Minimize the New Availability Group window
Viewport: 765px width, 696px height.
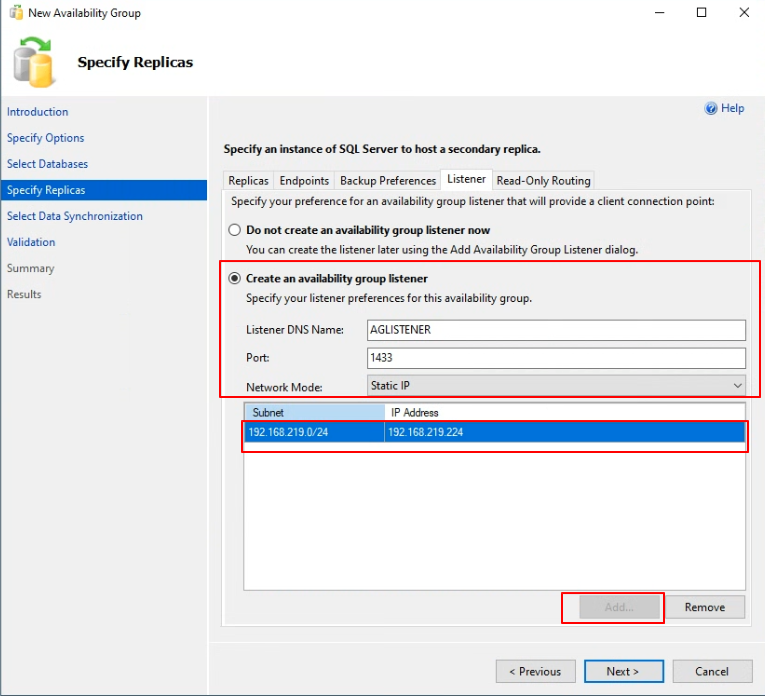[660, 13]
